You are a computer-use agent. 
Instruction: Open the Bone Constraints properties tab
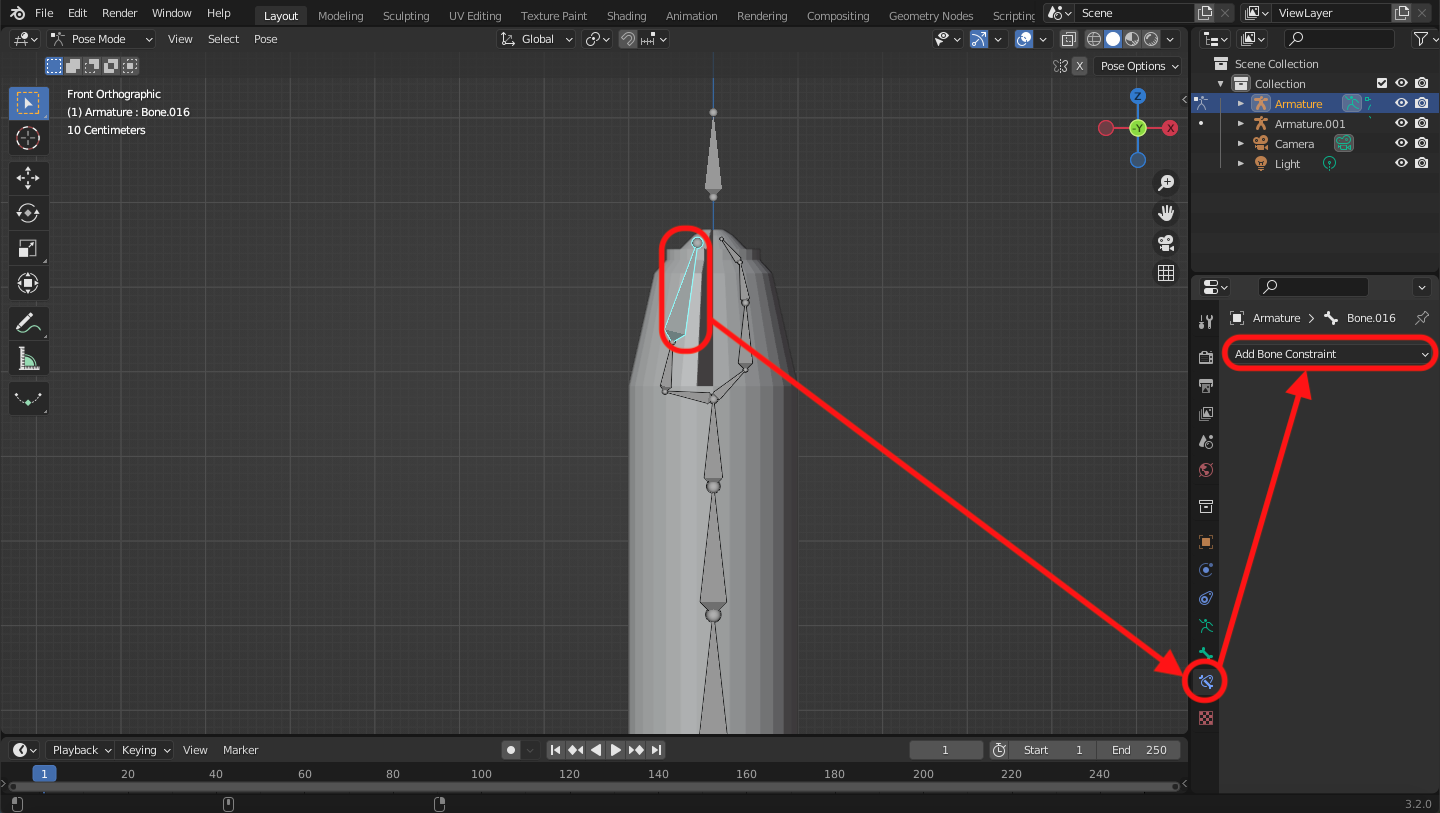tap(1206, 682)
